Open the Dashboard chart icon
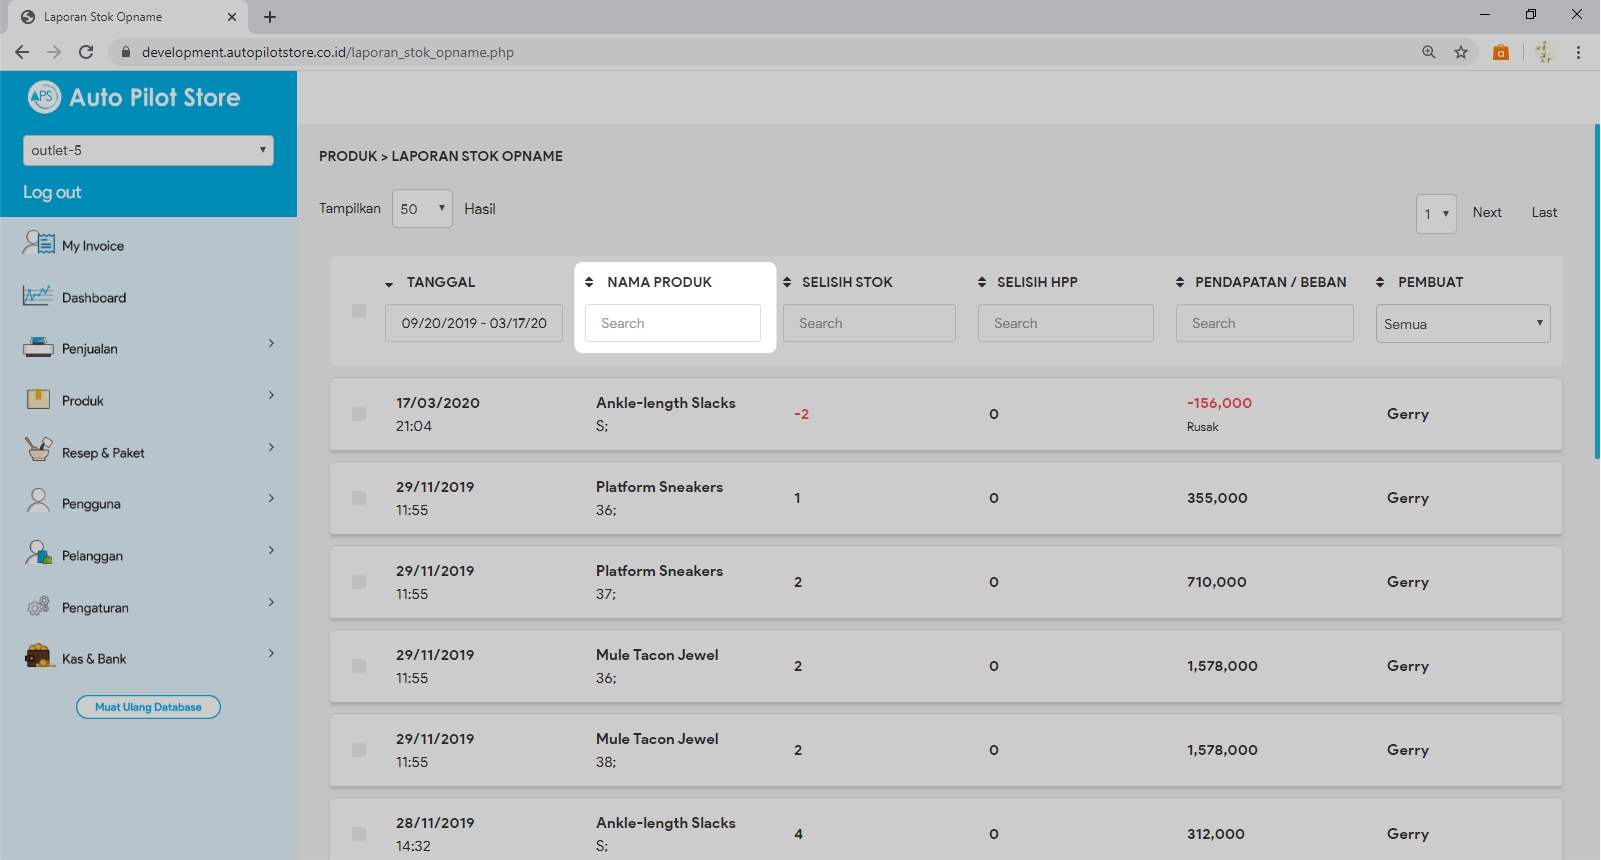1601x860 pixels. (x=38, y=296)
